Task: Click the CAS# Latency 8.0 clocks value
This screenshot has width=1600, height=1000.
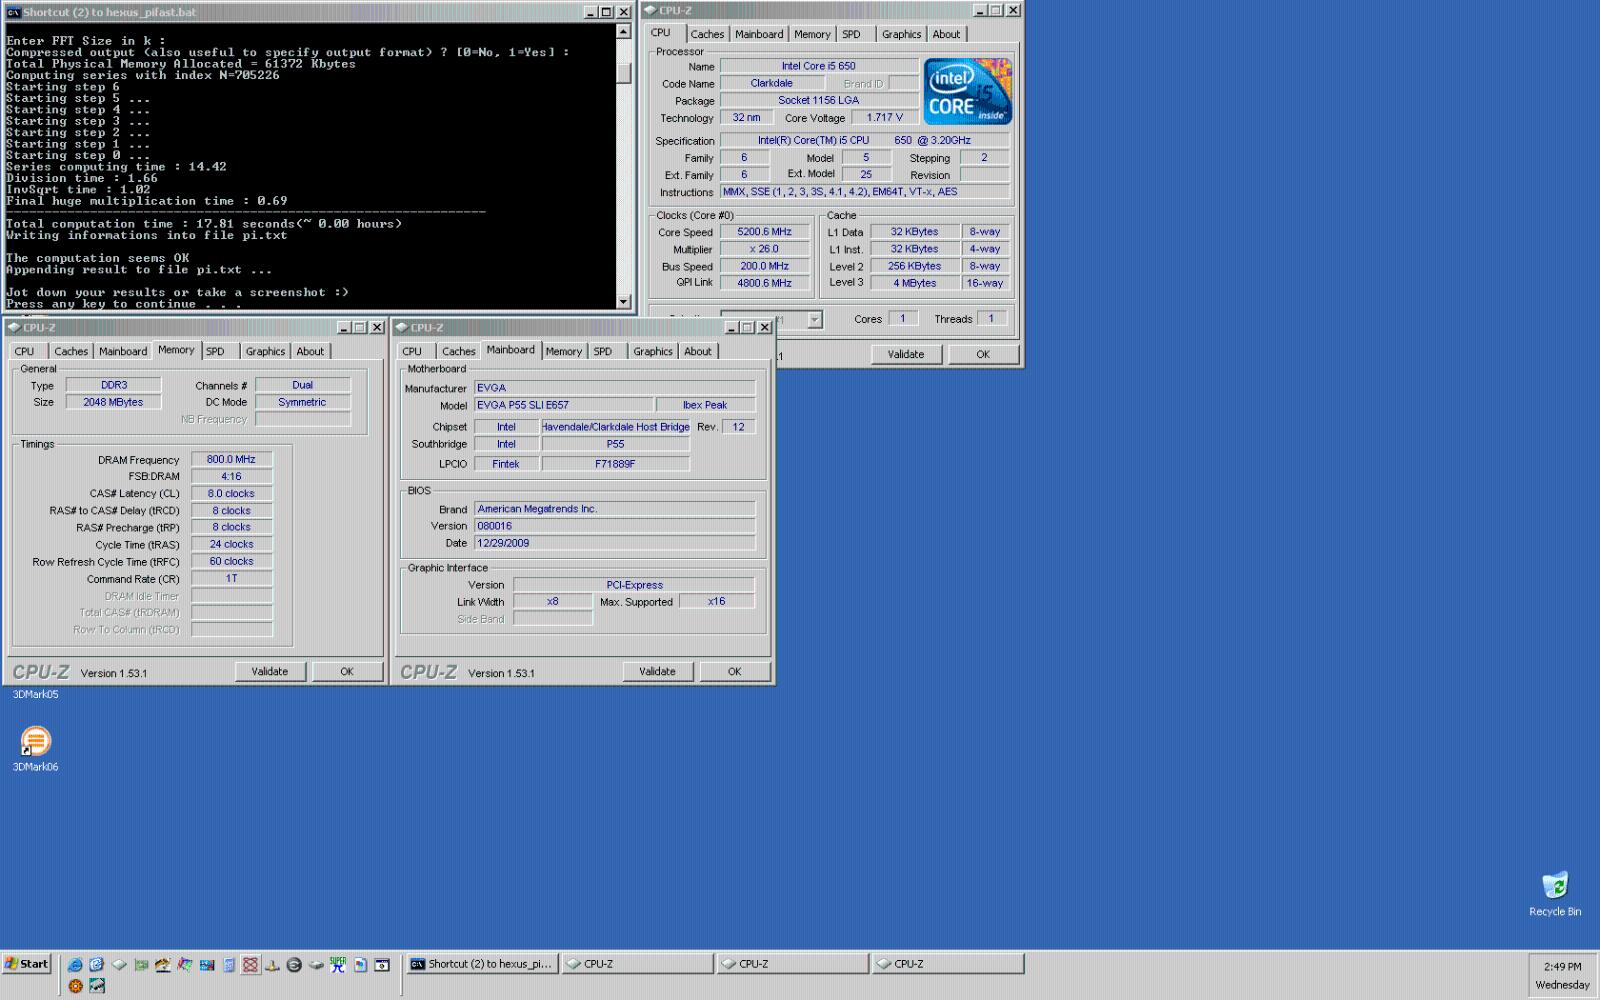Action: 231,494
